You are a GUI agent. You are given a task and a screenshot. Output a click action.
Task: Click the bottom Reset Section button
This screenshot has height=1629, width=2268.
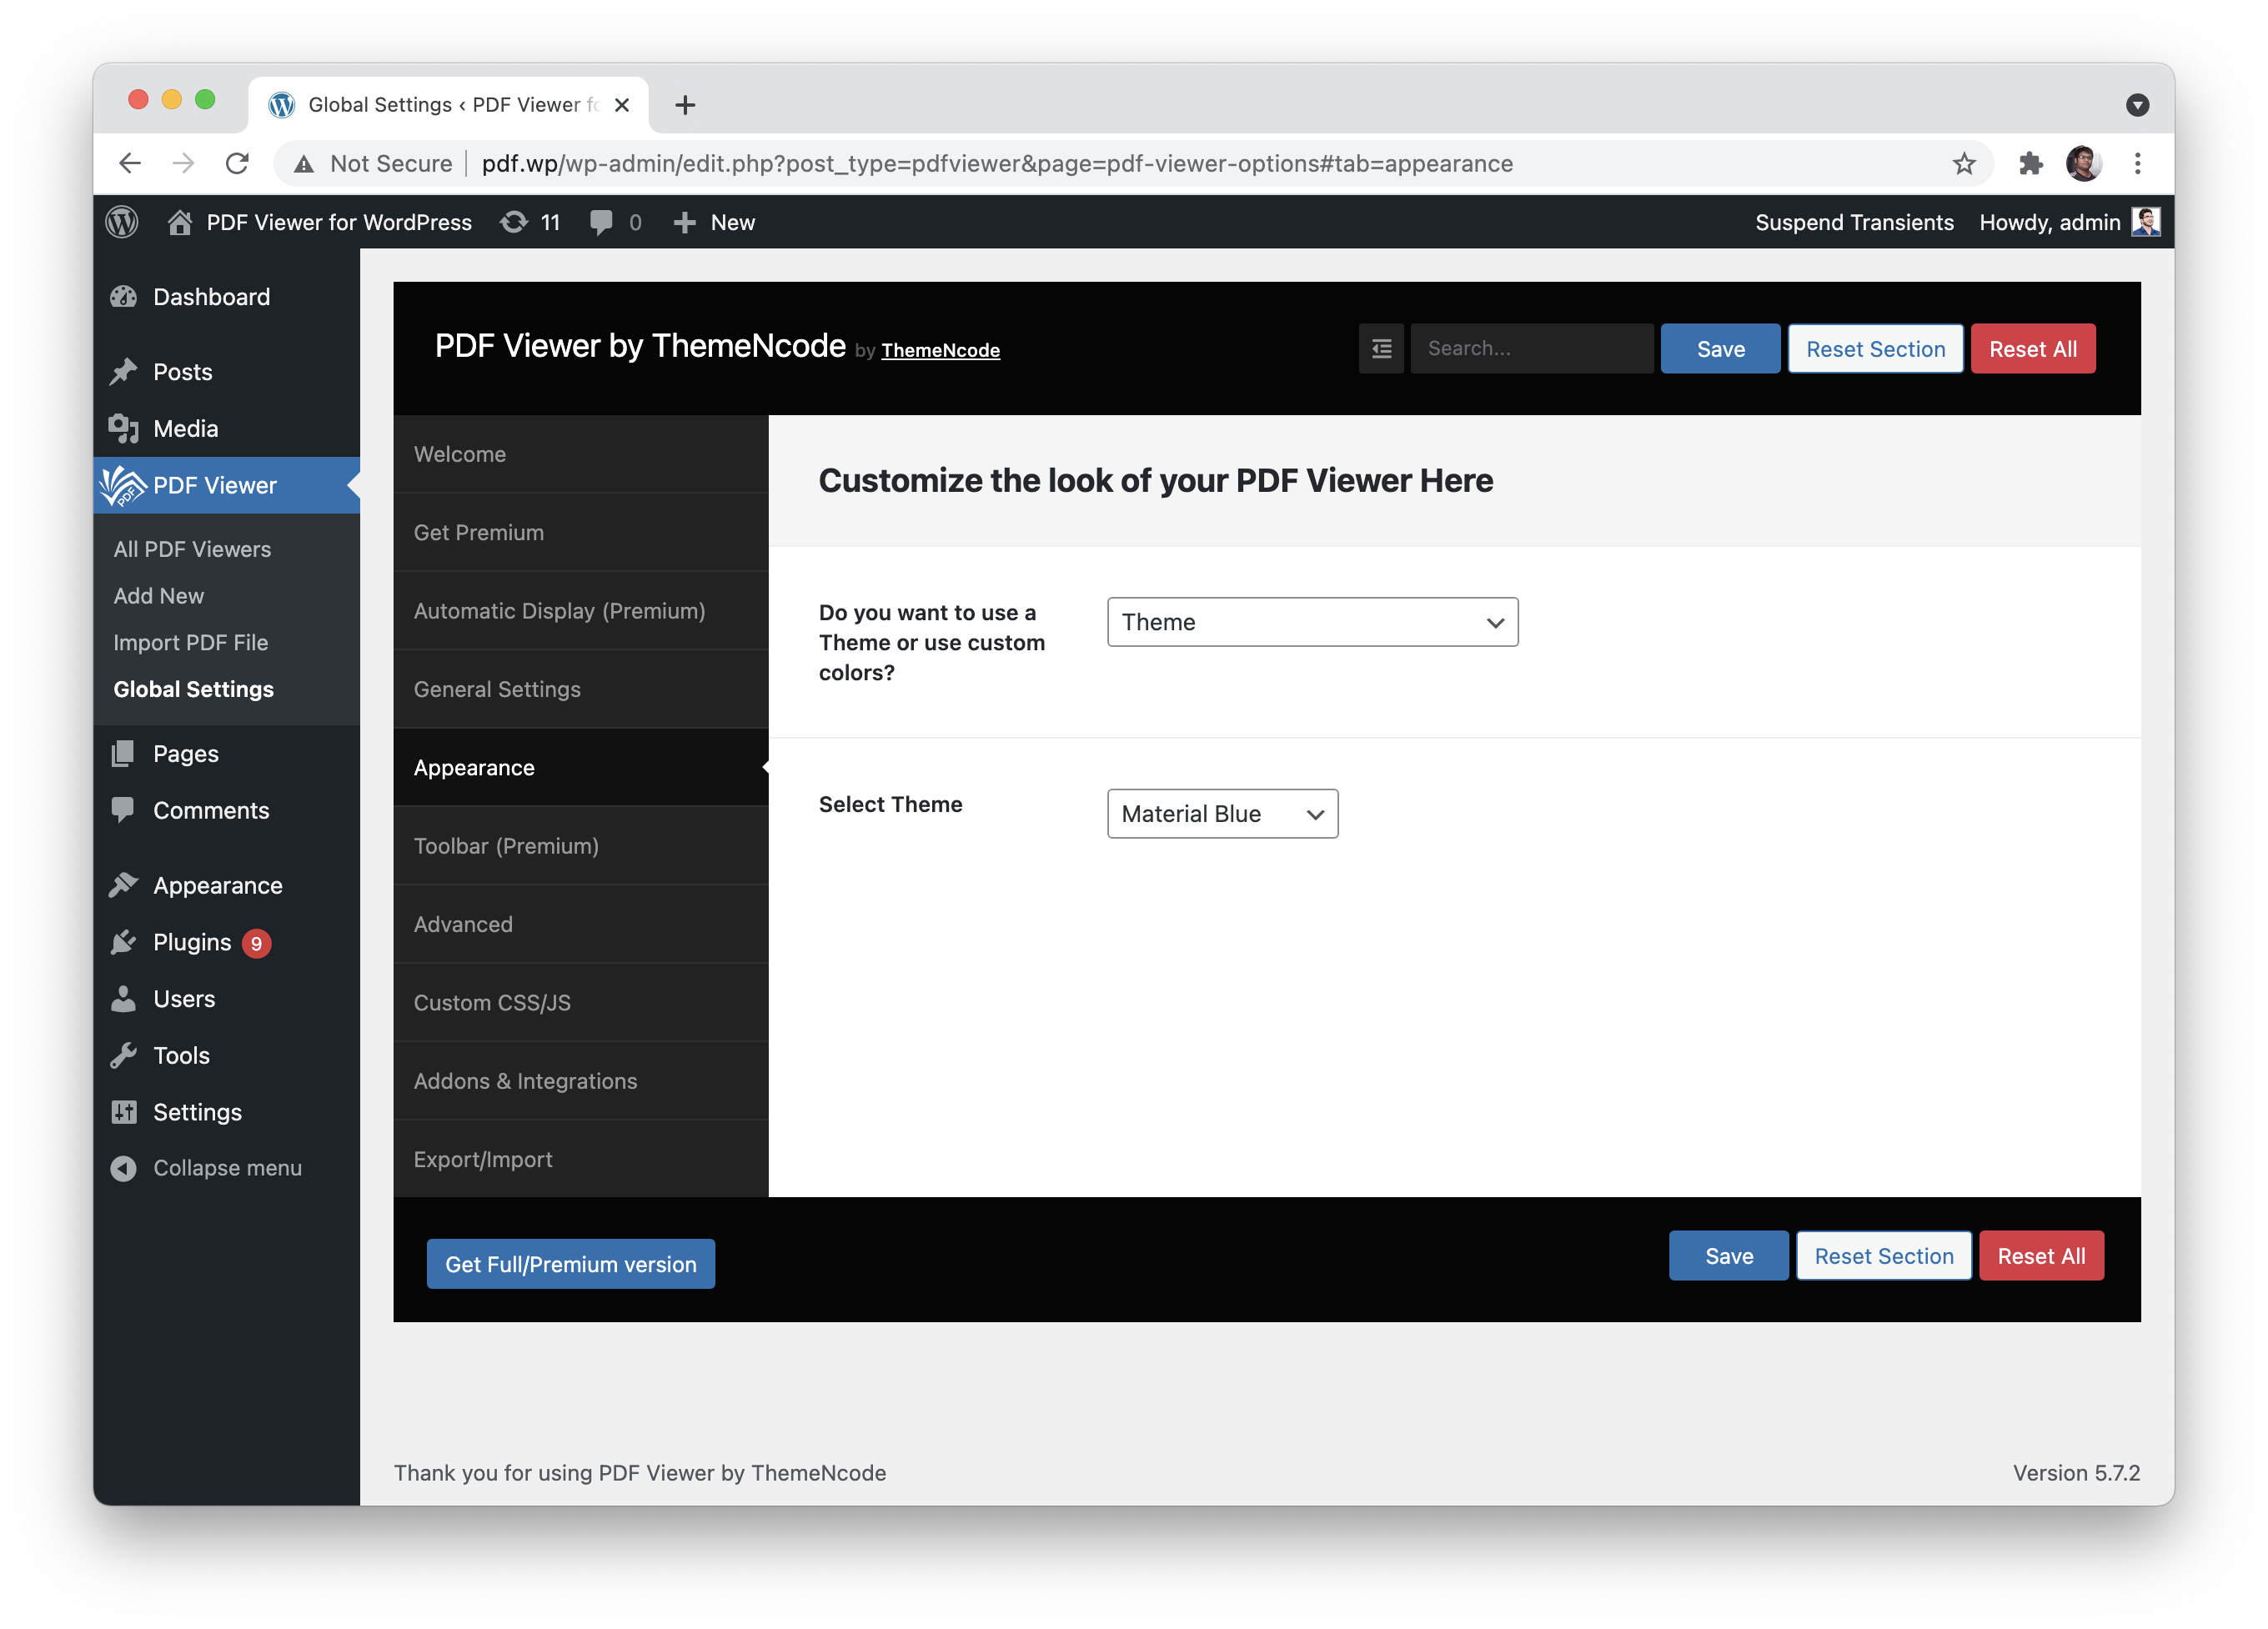pyautogui.click(x=1883, y=1256)
